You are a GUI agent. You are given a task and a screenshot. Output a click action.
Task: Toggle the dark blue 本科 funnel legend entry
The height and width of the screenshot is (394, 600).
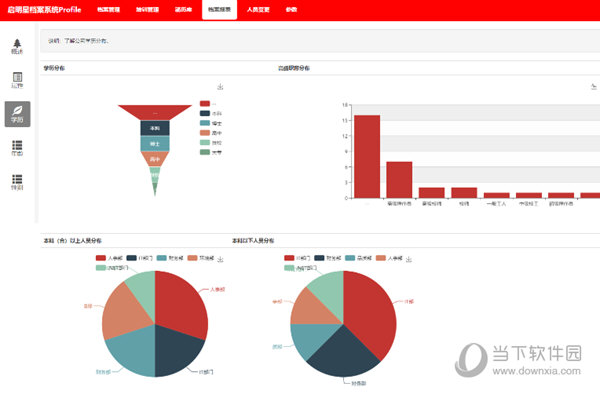click(210, 113)
